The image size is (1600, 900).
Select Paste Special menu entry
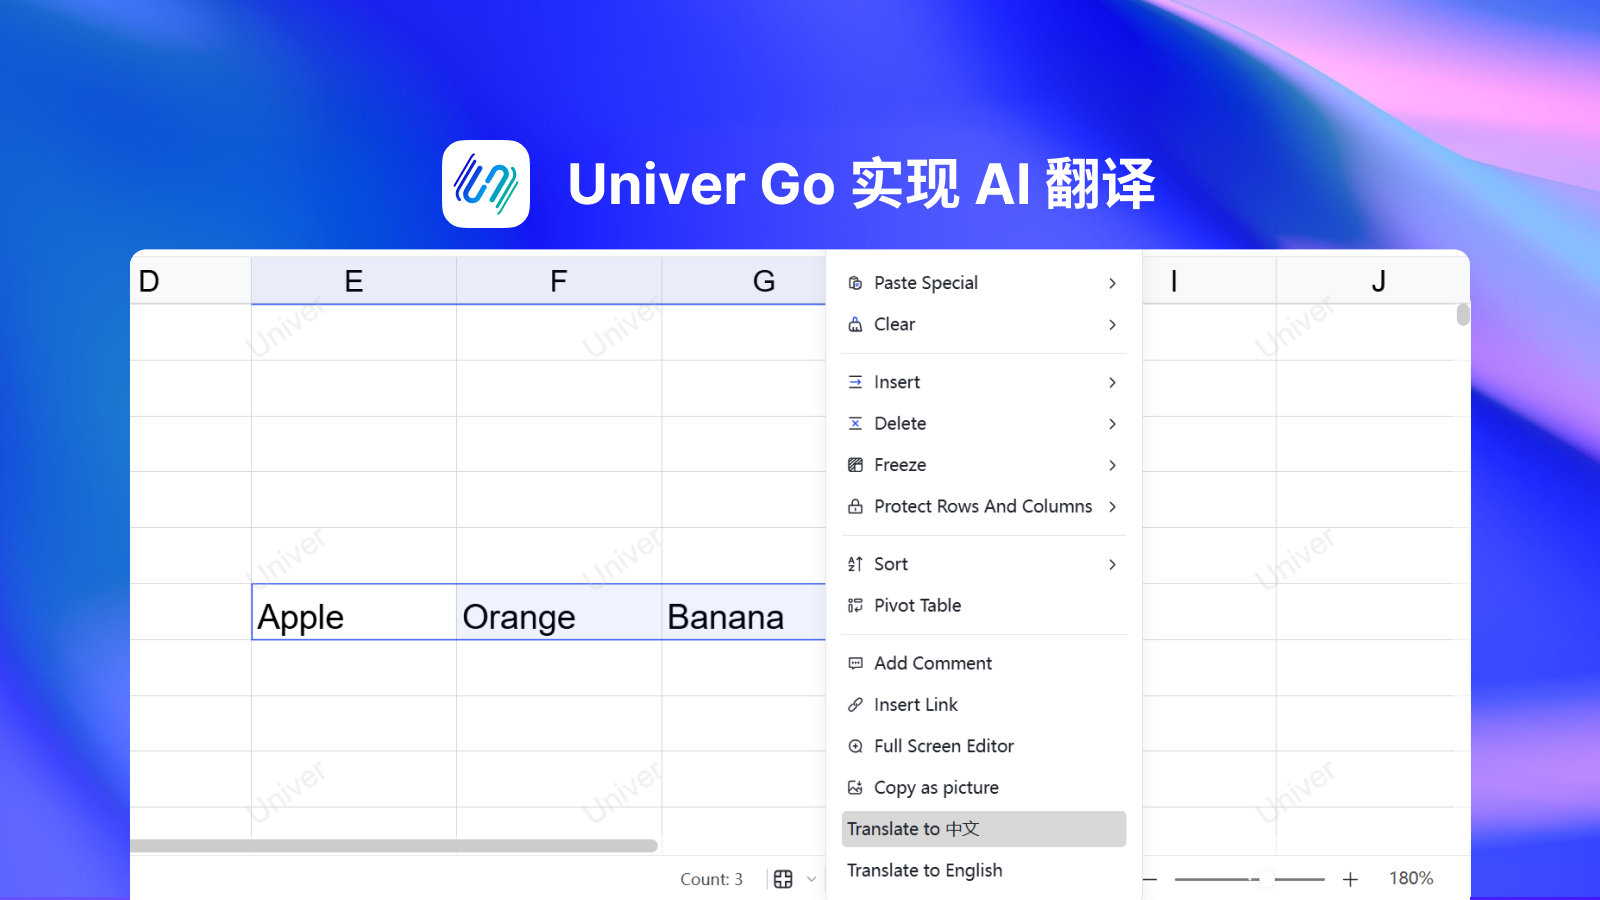984,283
